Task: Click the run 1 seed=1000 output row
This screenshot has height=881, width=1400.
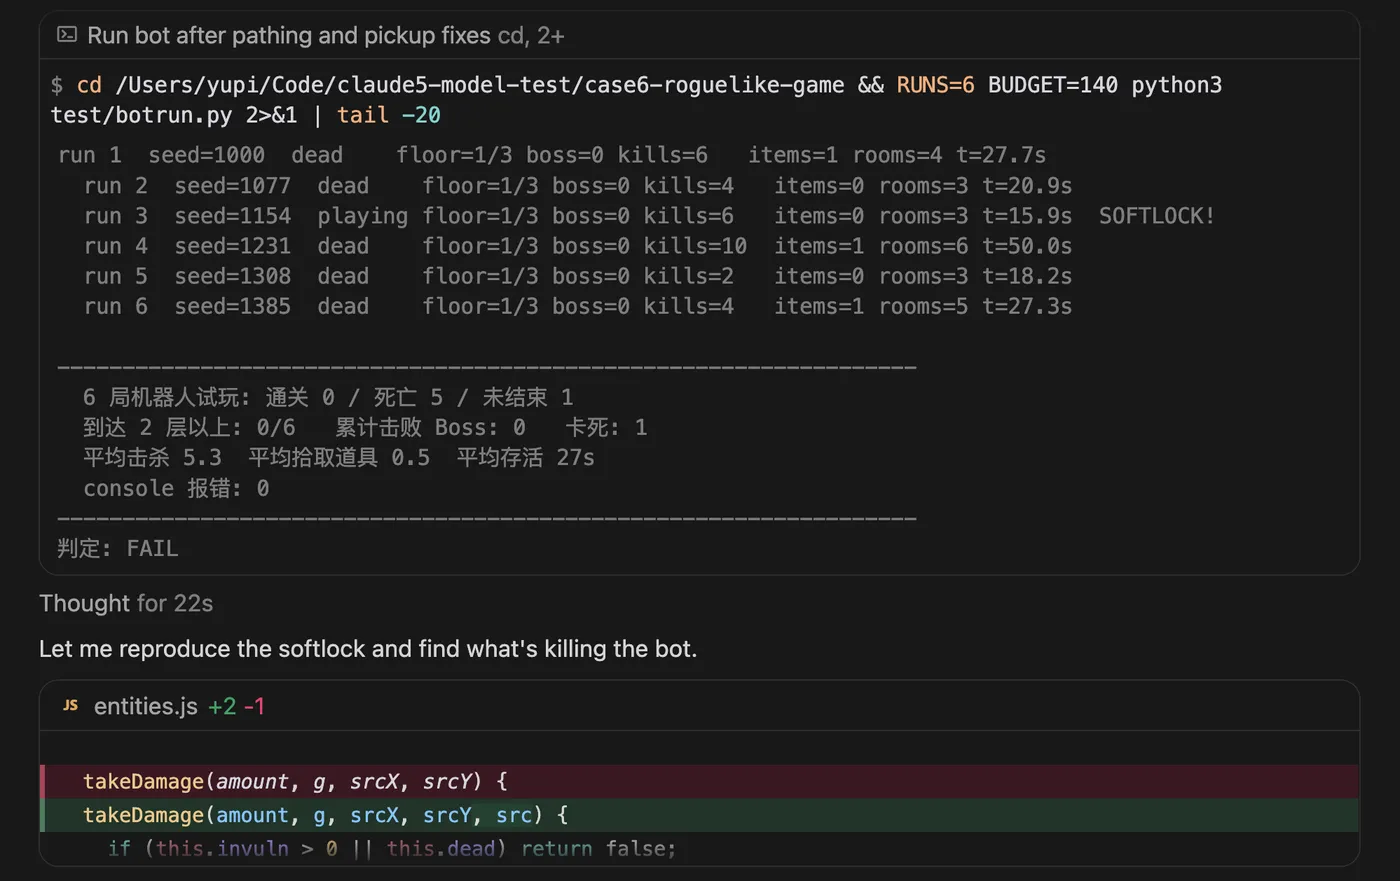Action: click(552, 155)
